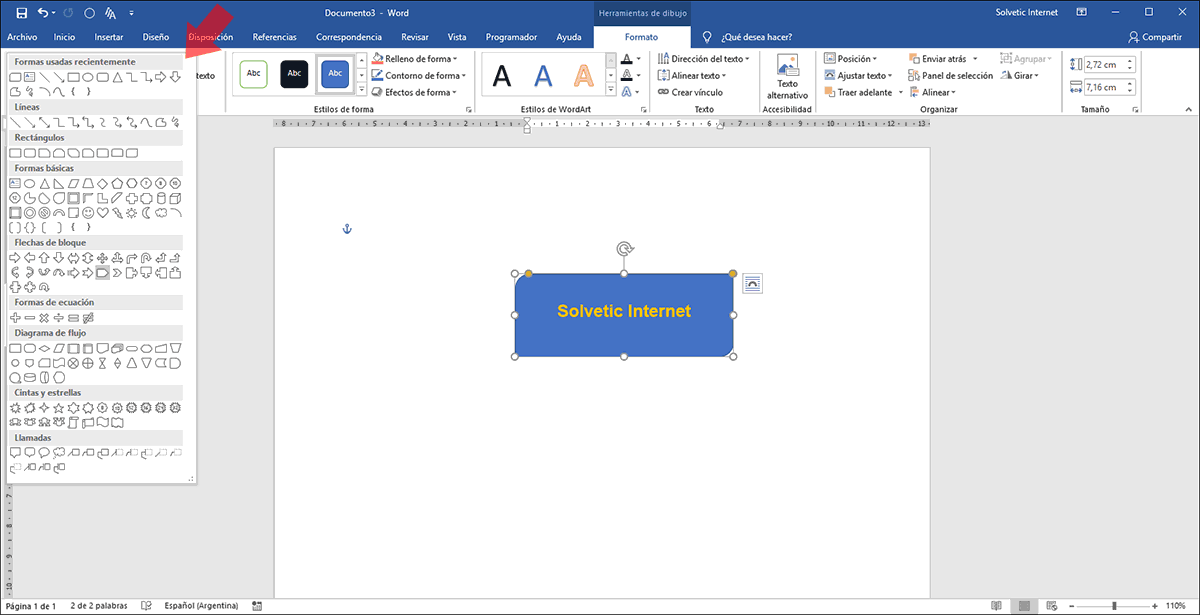Switch to Read Mode view in status bar
Screen dimensions: 1200x615
coord(996,606)
